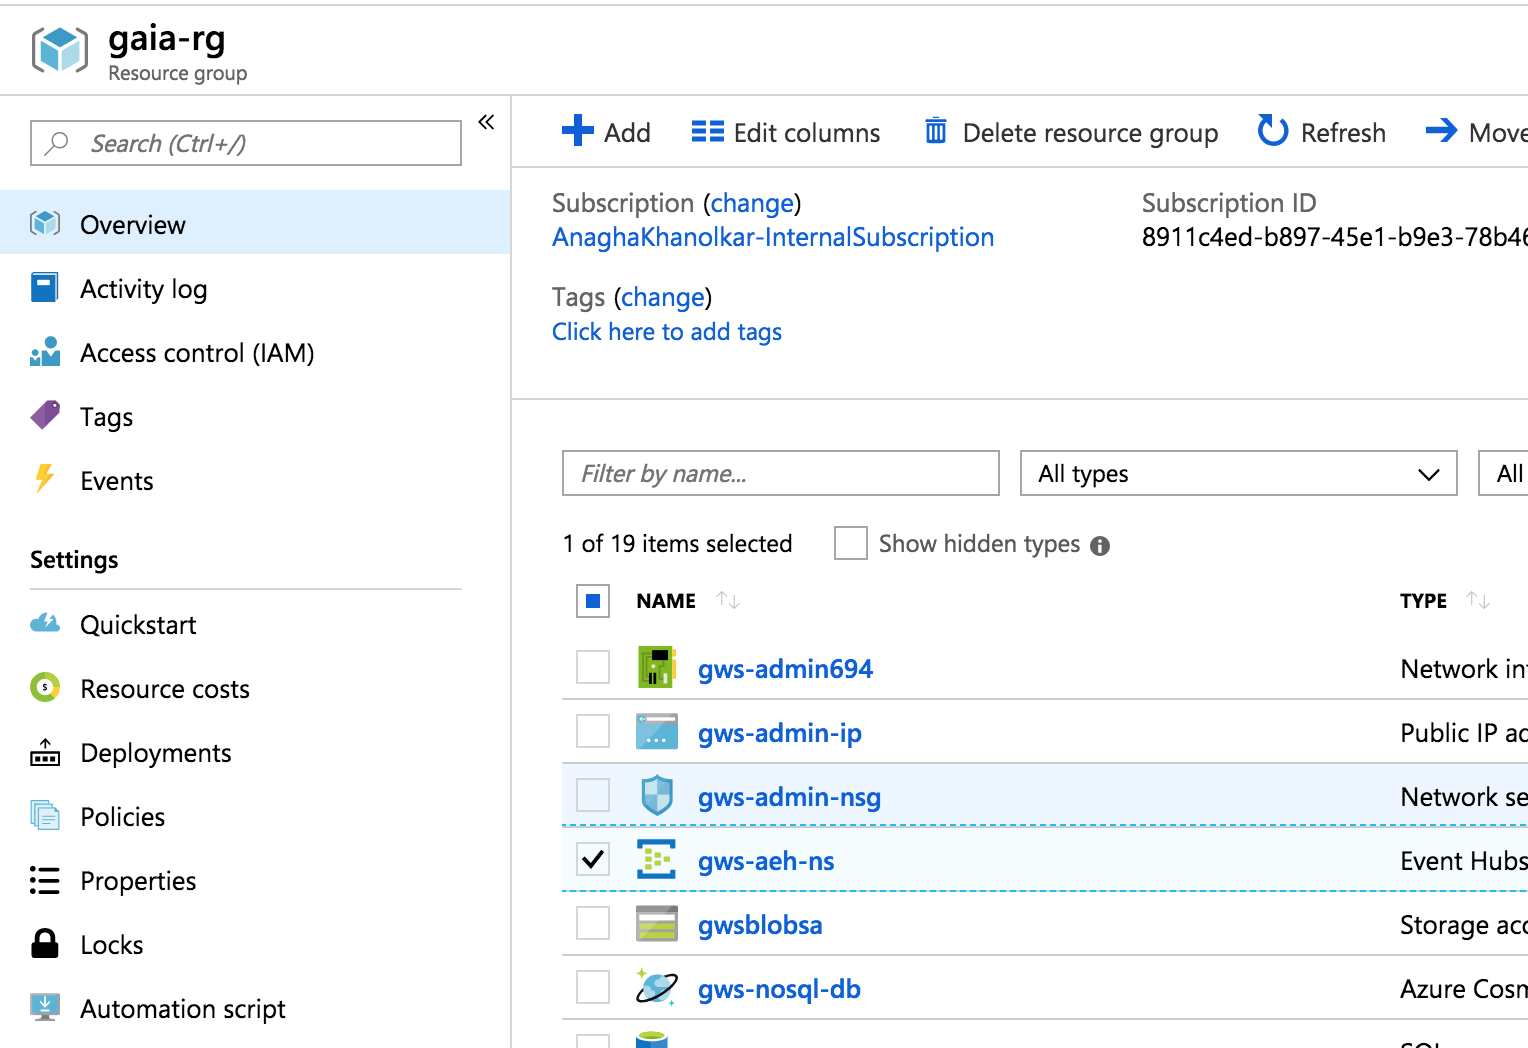1528x1048 pixels.
Task: Click the Resource costs circle icon
Action: (45, 688)
